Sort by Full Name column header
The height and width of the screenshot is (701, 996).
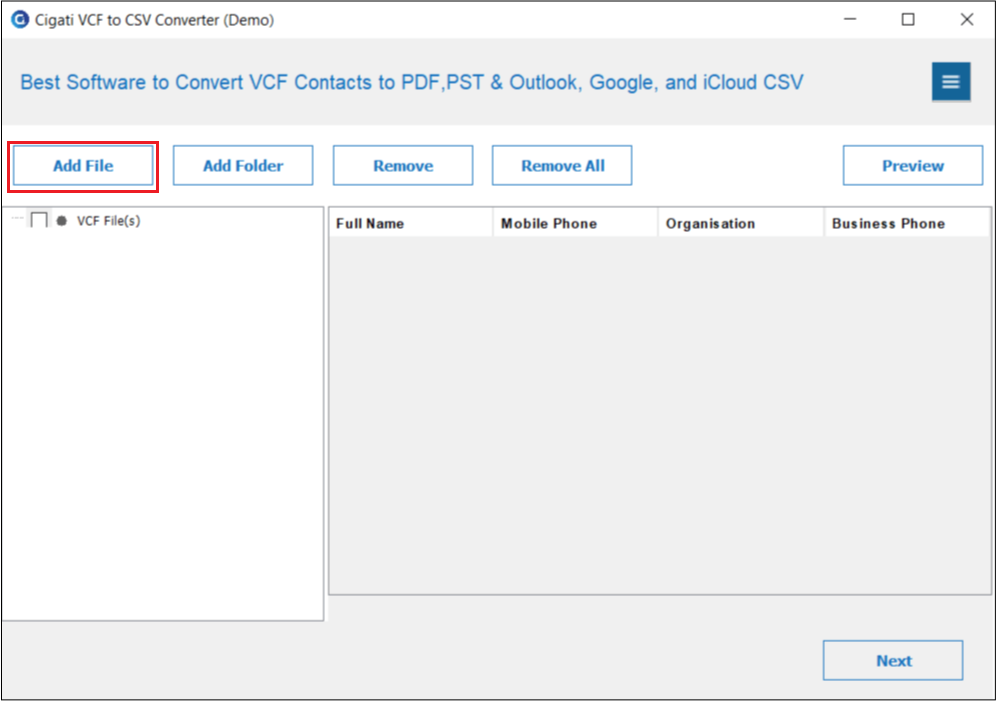pyautogui.click(x=411, y=224)
